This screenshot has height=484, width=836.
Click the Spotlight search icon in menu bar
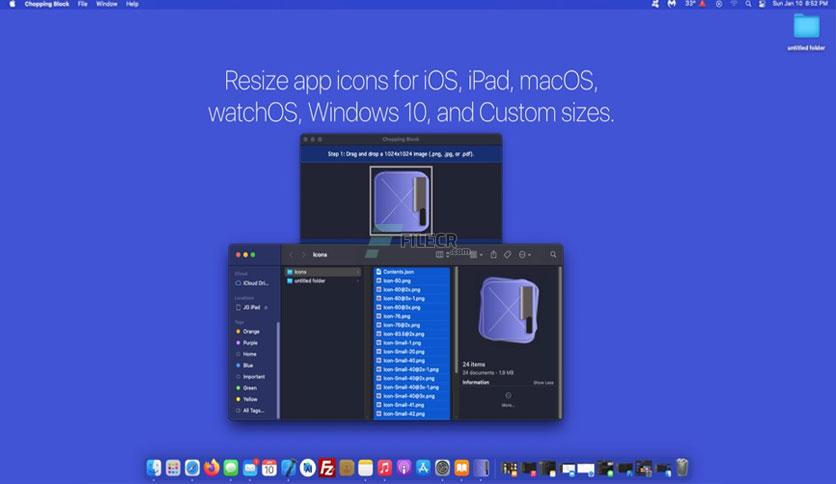tap(748, 4)
